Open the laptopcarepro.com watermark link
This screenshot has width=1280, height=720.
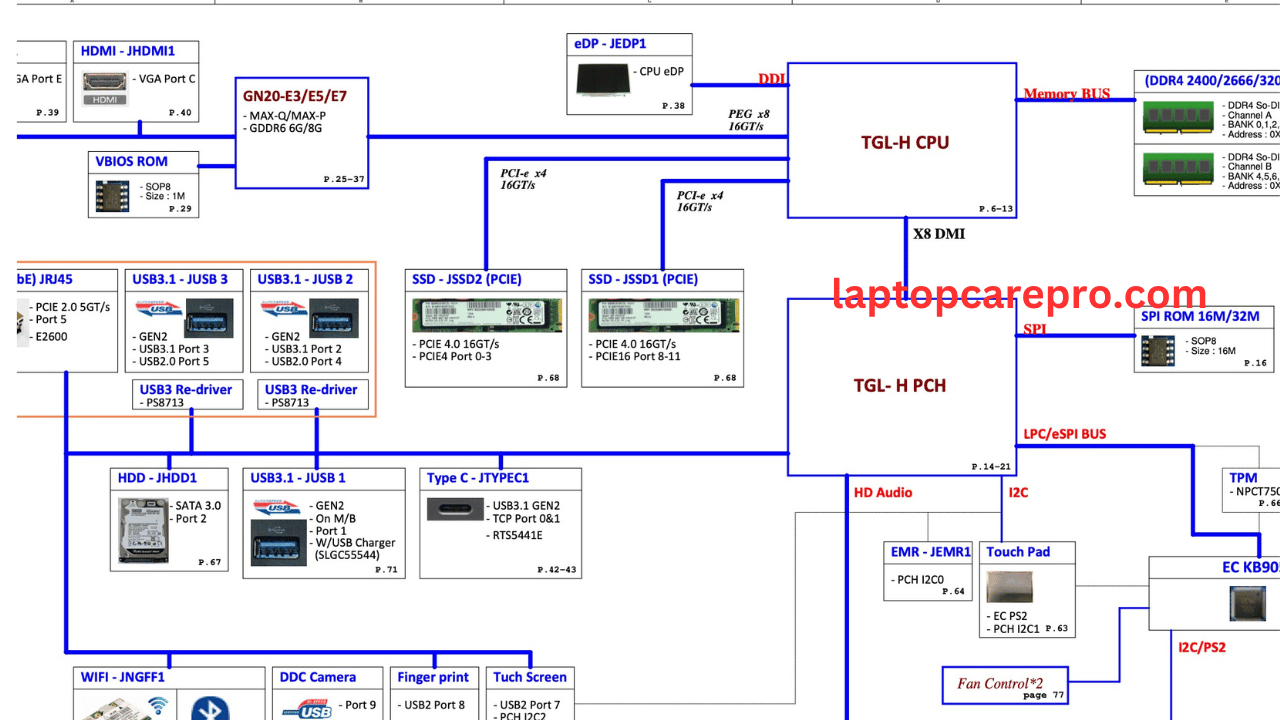tap(1020, 295)
